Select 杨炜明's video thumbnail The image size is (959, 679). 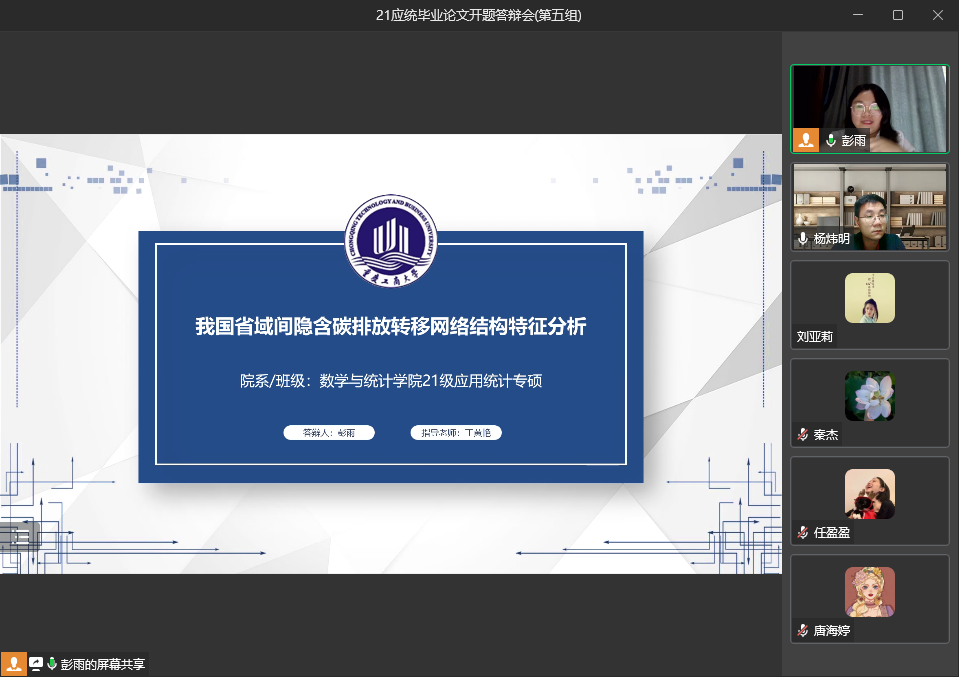point(869,205)
